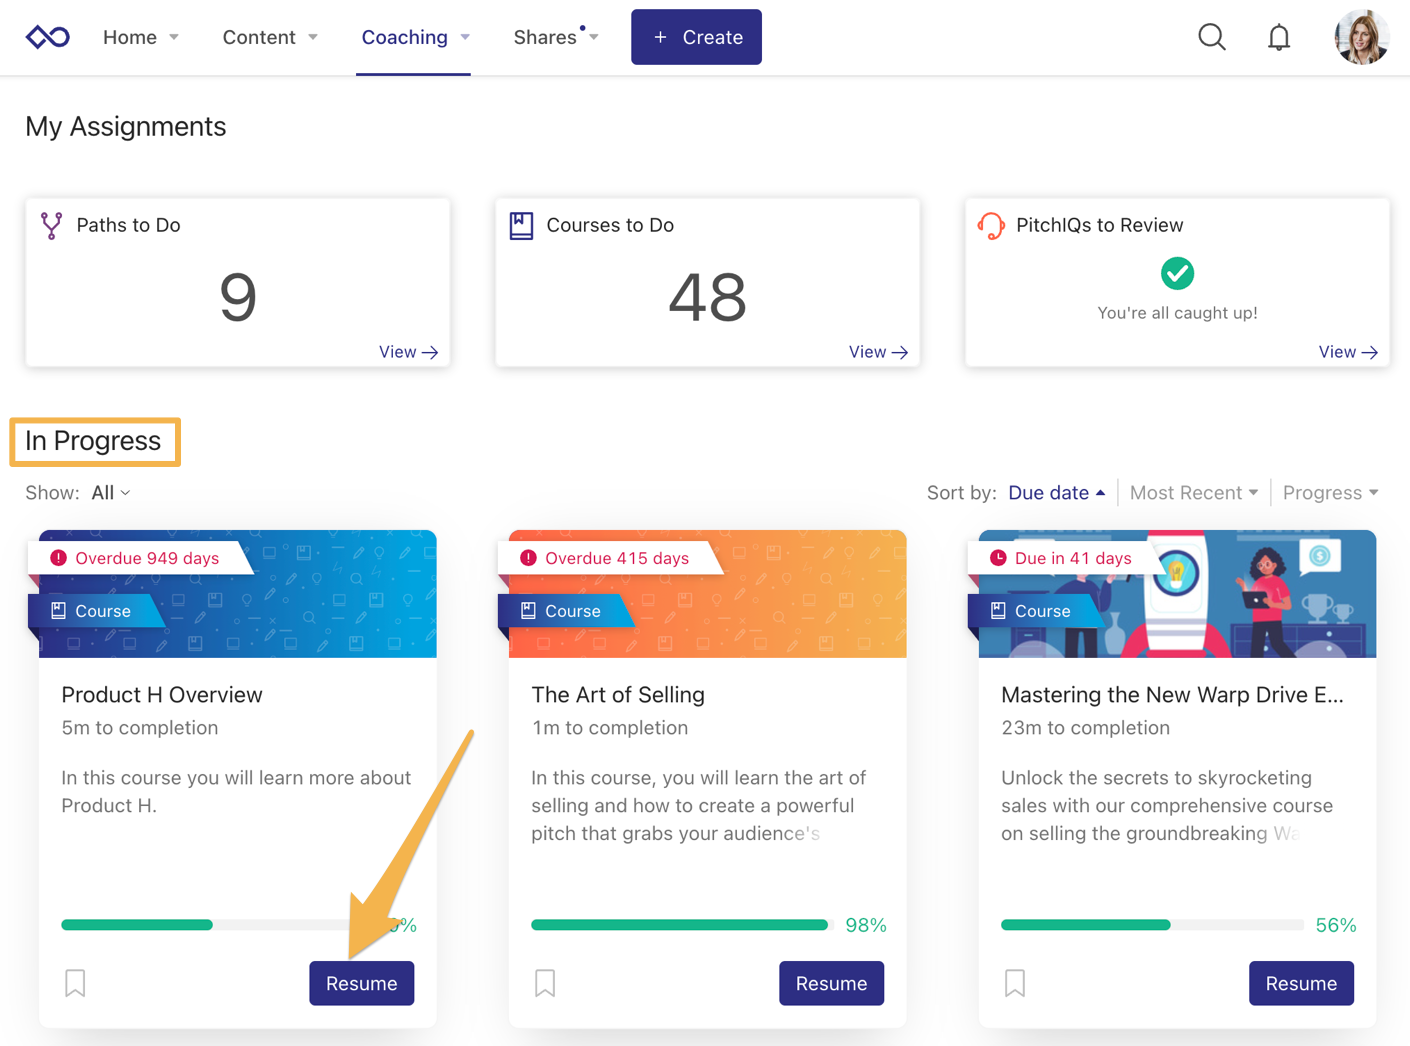Sort courses by Most Recent
Screen dimensions: 1410x1046
pos(1194,493)
